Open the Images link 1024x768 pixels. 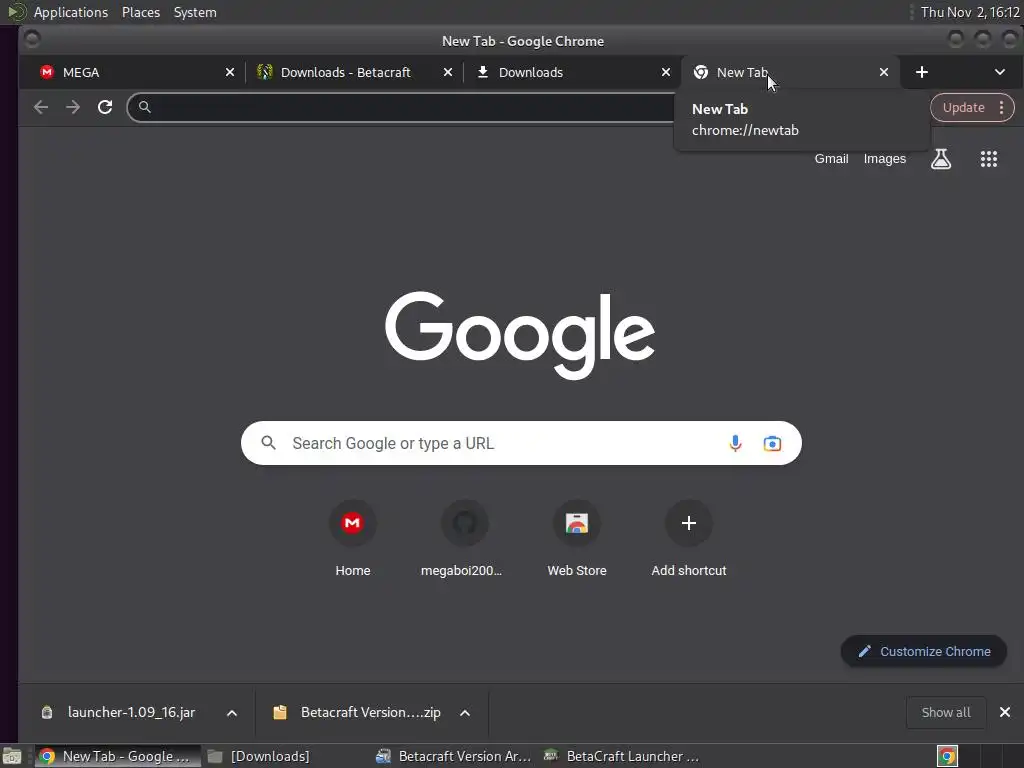884,159
